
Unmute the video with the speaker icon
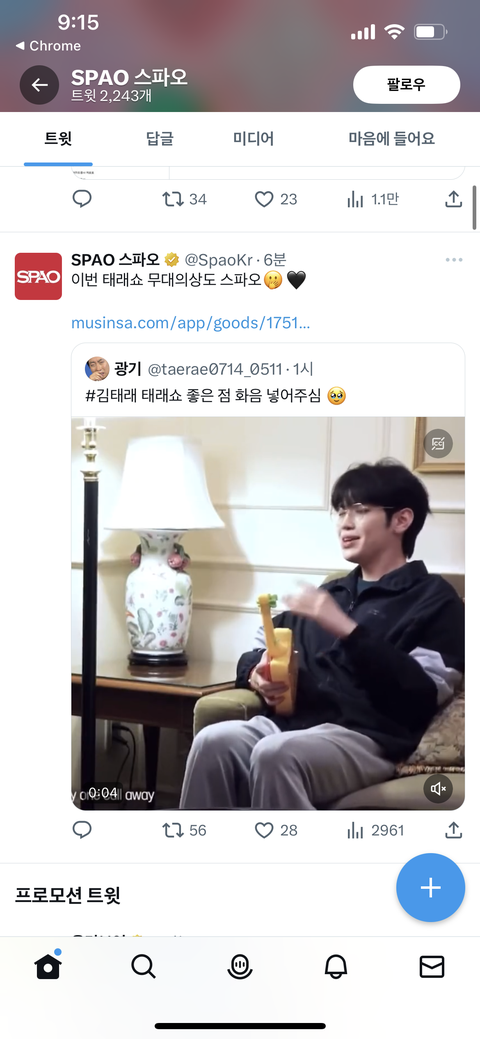pyautogui.click(x=438, y=789)
